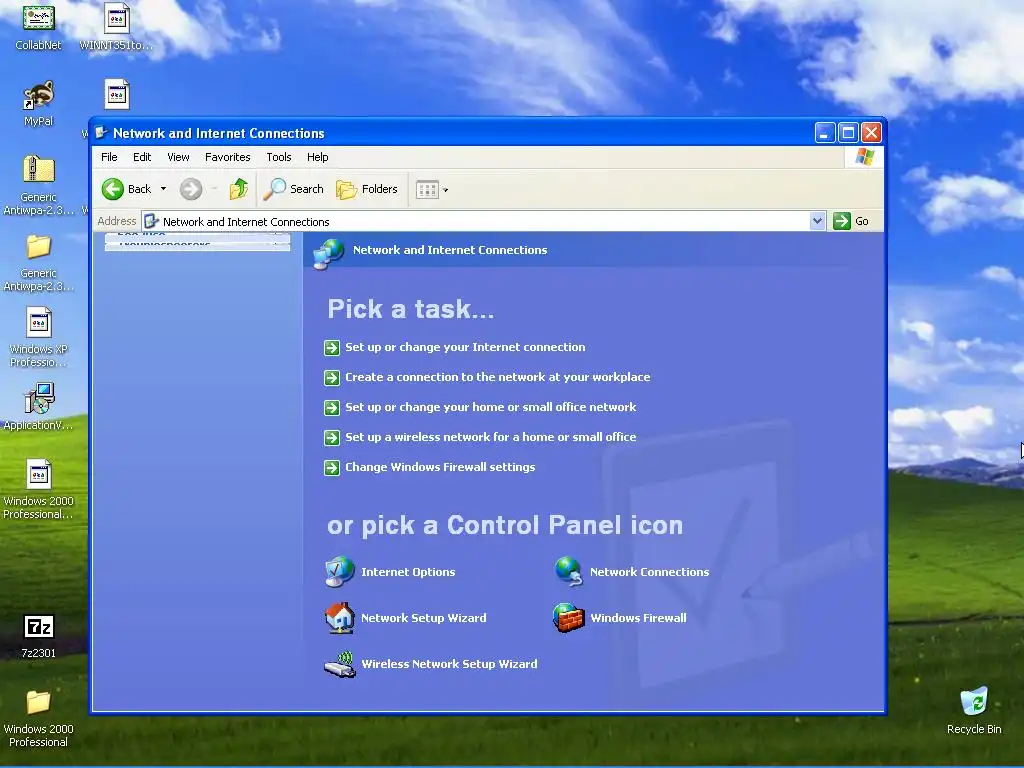The width and height of the screenshot is (1024, 768).
Task: Click the arrow icon beside home network task
Action: pos(332,408)
